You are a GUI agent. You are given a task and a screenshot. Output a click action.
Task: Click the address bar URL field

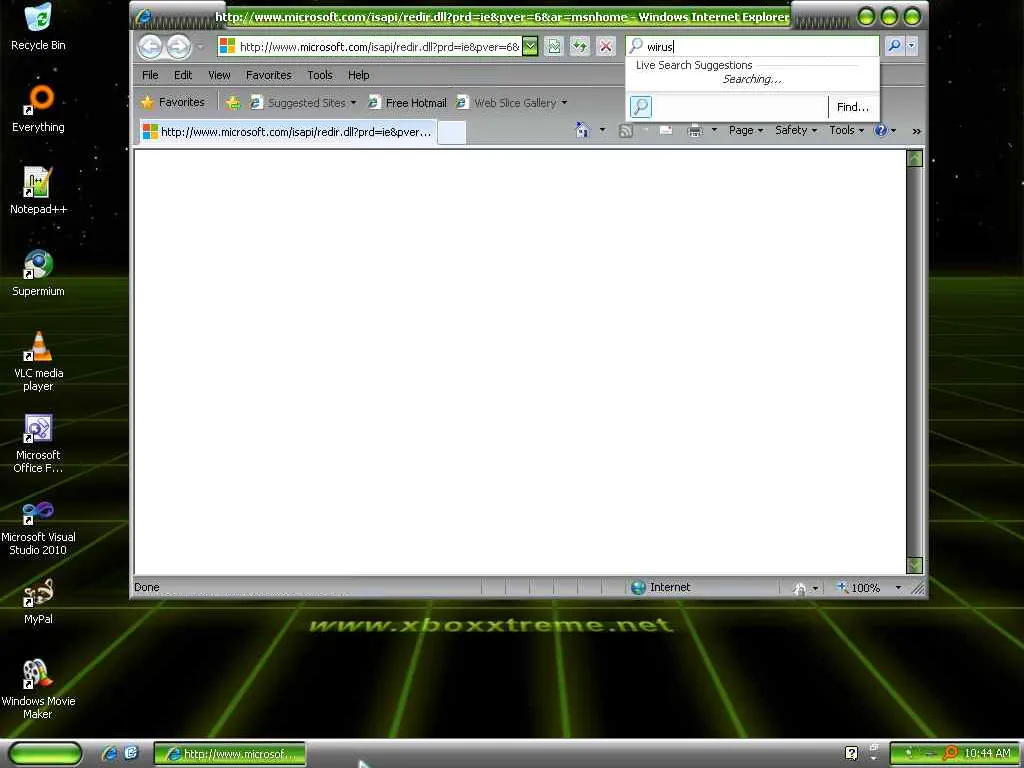(369, 46)
